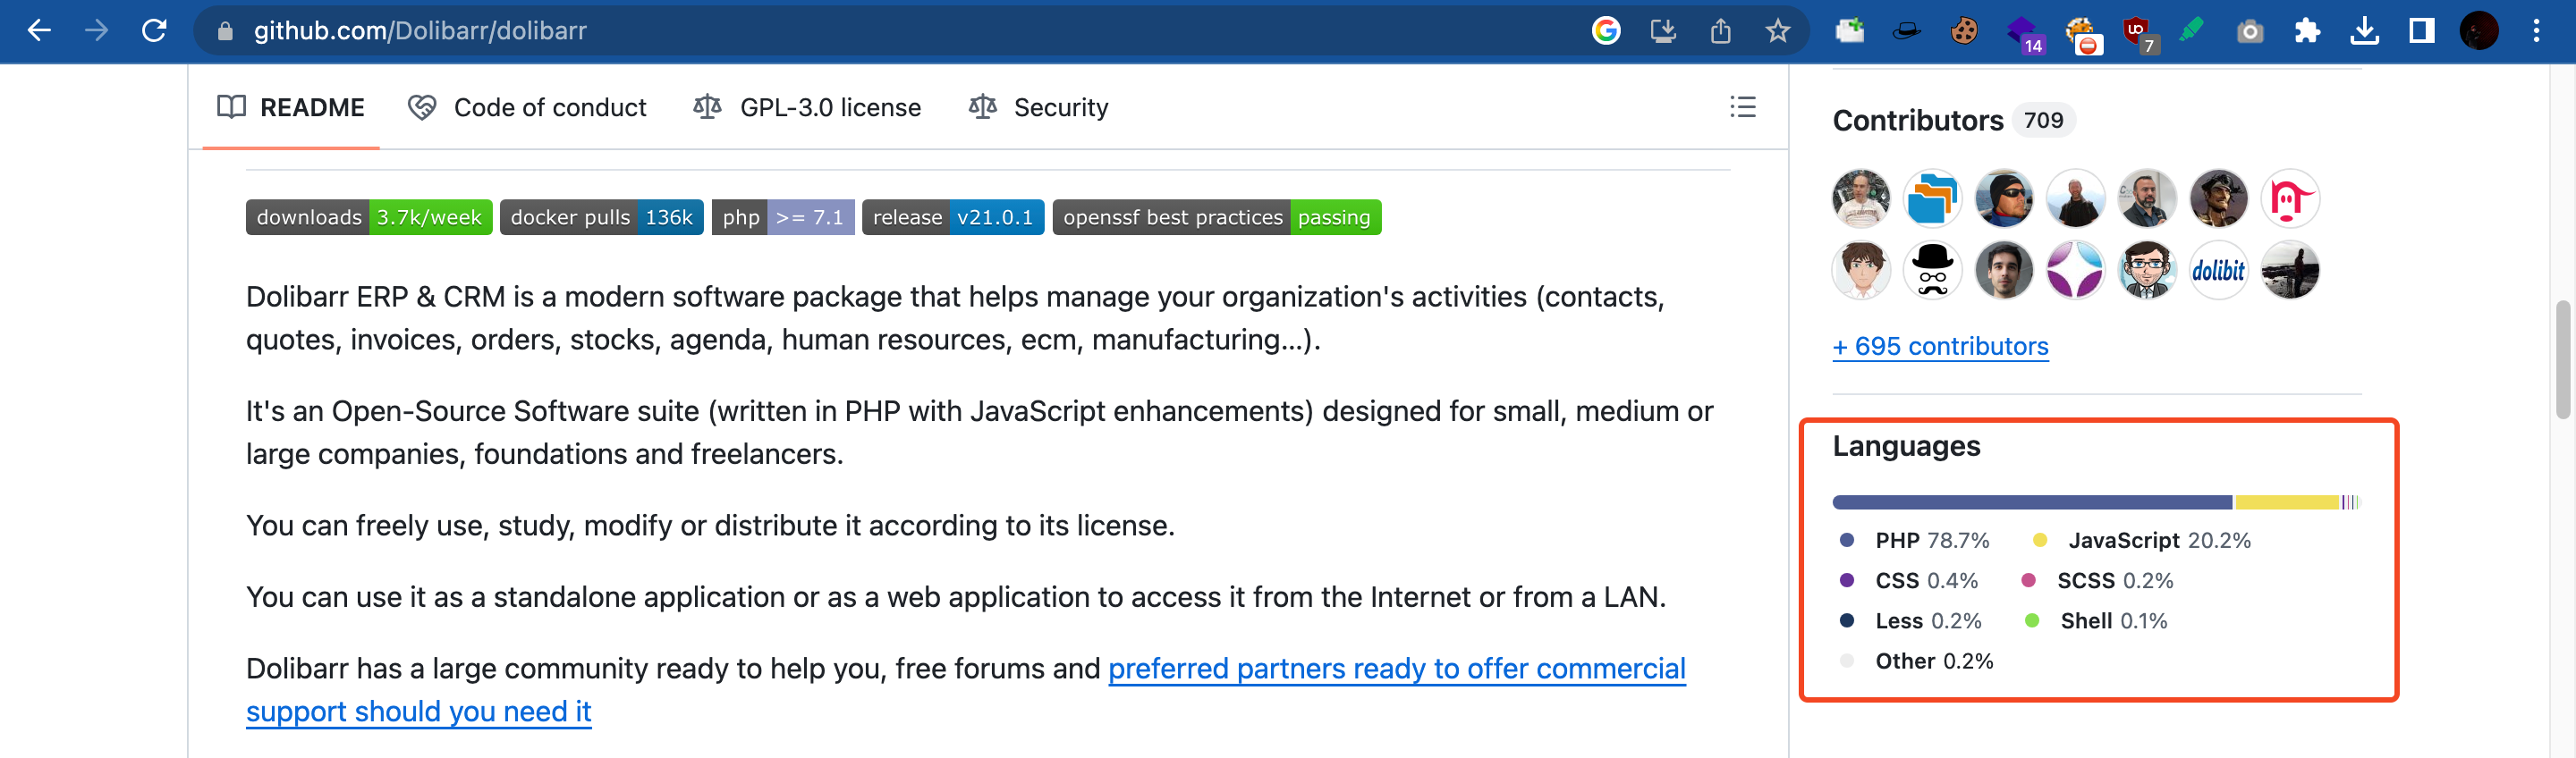Image resolution: width=2576 pixels, height=758 pixels.
Task: Bookmark this page with the star icon
Action: [x=1777, y=31]
